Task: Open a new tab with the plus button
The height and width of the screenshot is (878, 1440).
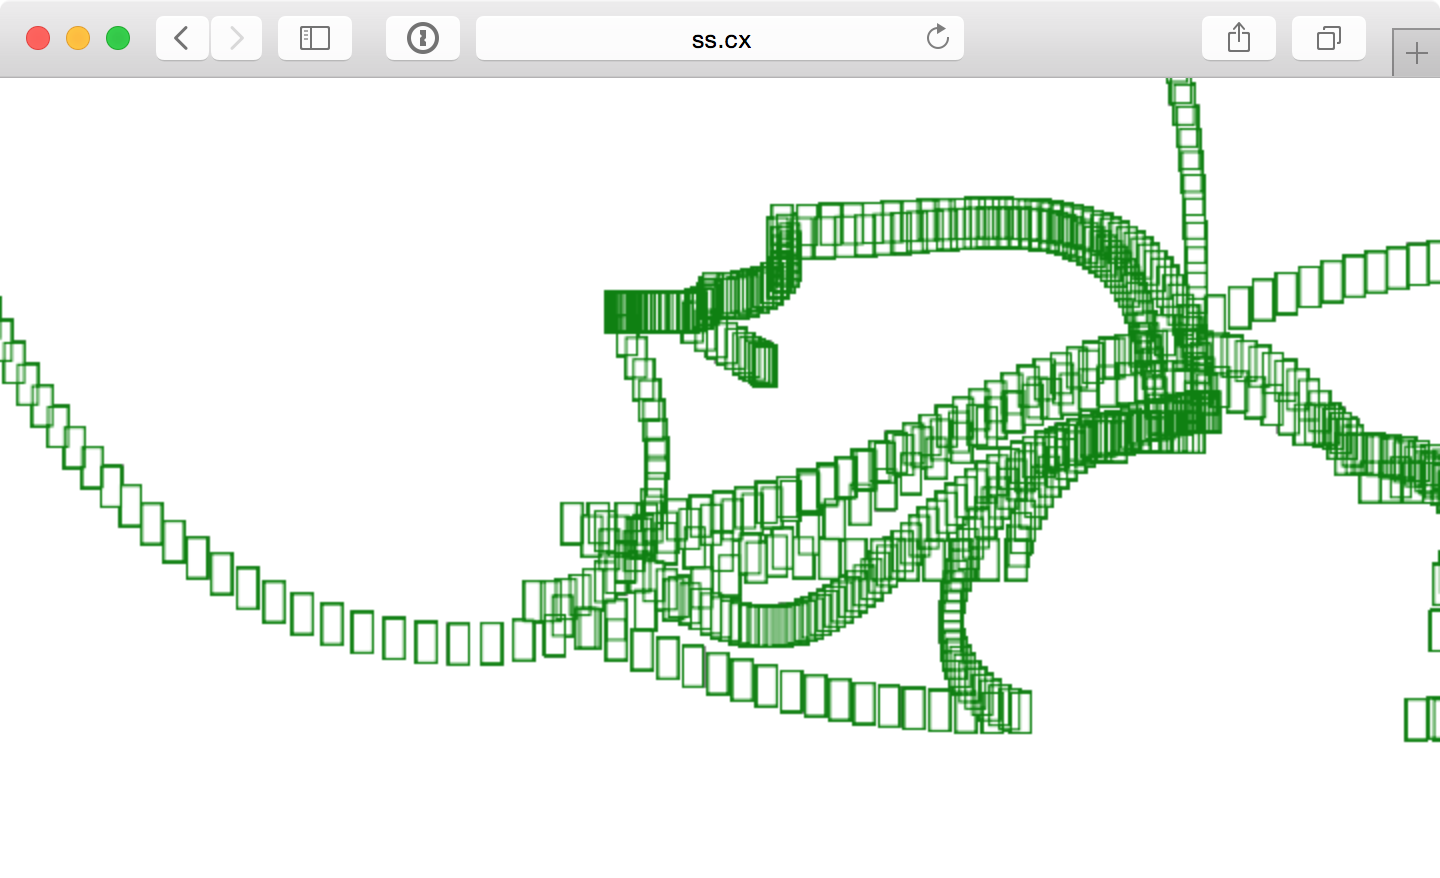Action: point(1416,53)
